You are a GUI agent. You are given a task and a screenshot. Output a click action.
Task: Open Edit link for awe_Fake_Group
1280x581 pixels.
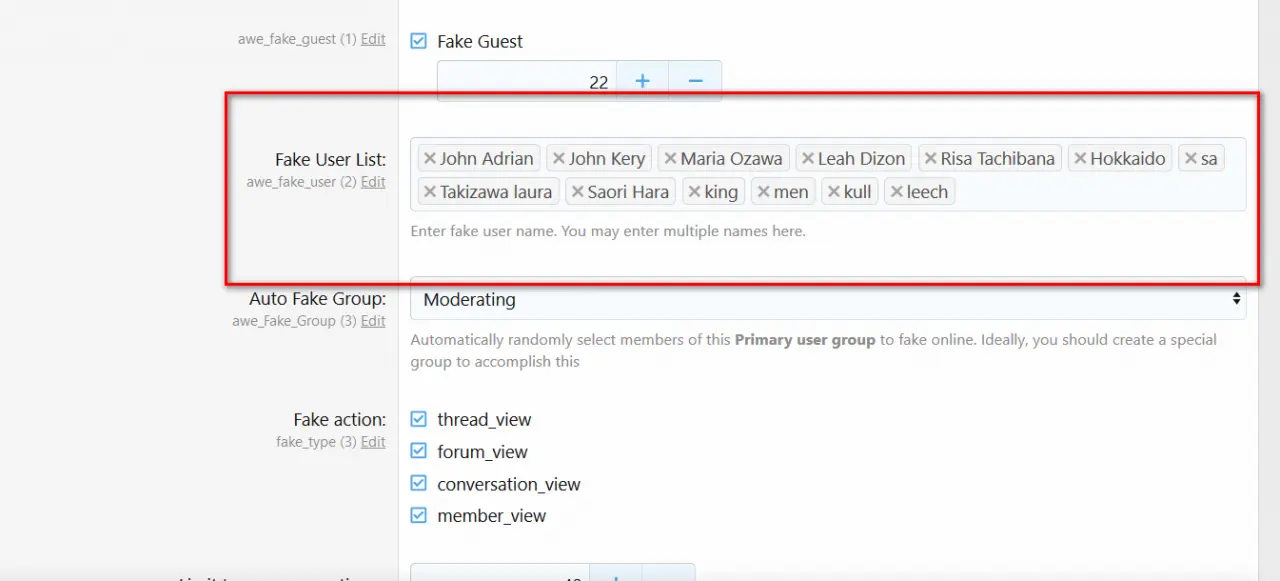point(373,321)
